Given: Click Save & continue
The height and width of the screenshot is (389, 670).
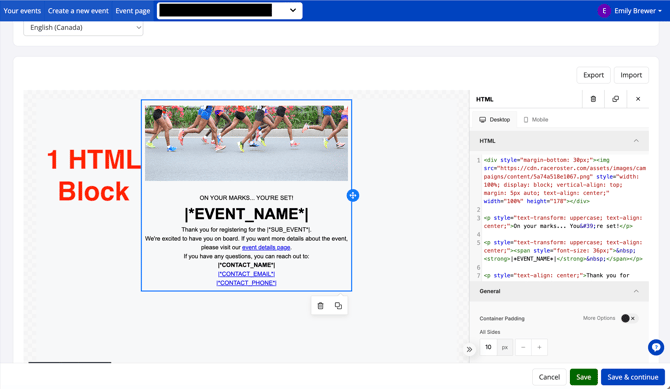Looking at the screenshot, I should pyautogui.click(x=633, y=377).
